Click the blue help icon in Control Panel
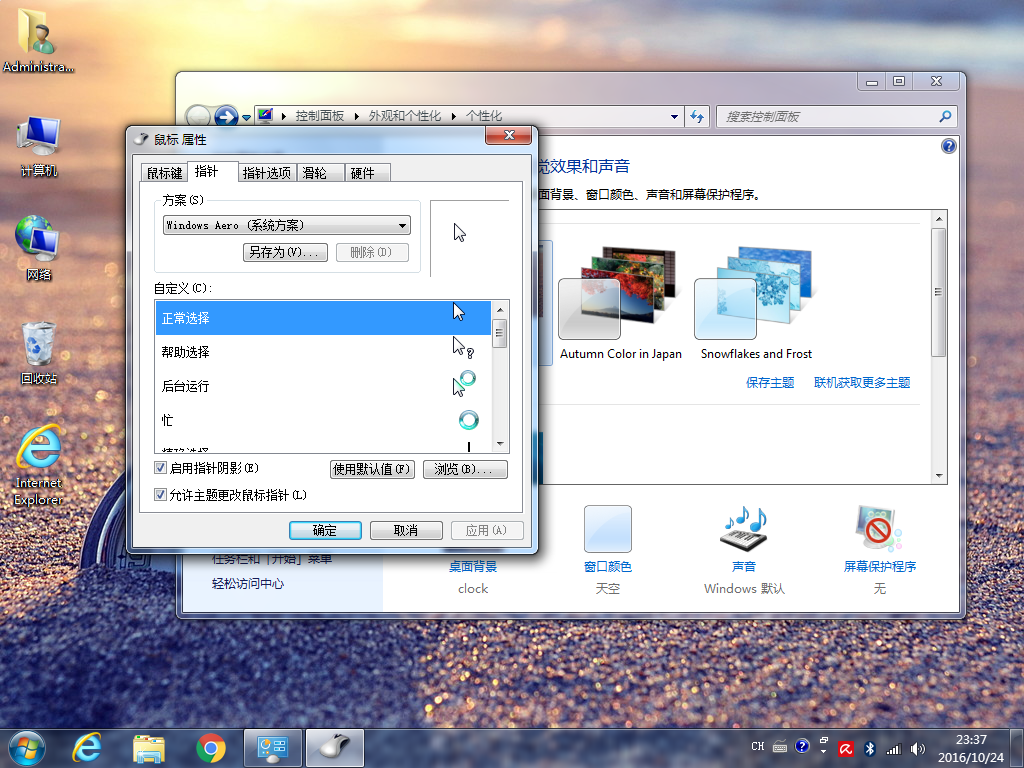The image size is (1024, 768). [948, 146]
